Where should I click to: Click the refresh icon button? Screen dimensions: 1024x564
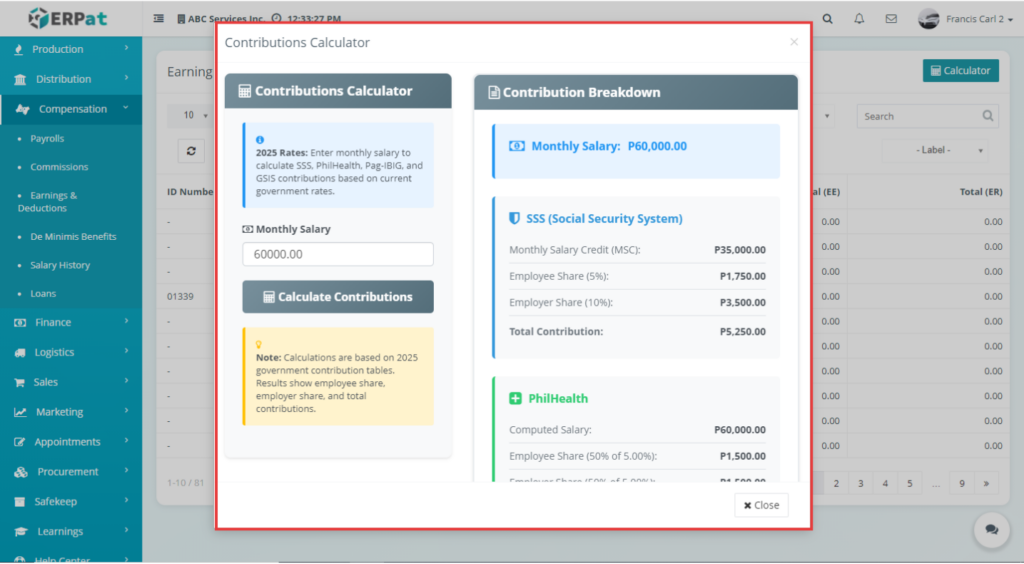tap(191, 150)
